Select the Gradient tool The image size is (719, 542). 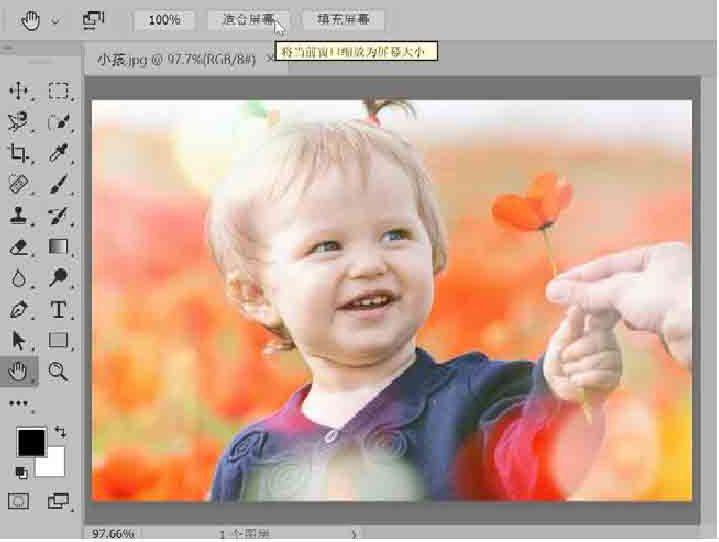pyautogui.click(x=59, y=247)
